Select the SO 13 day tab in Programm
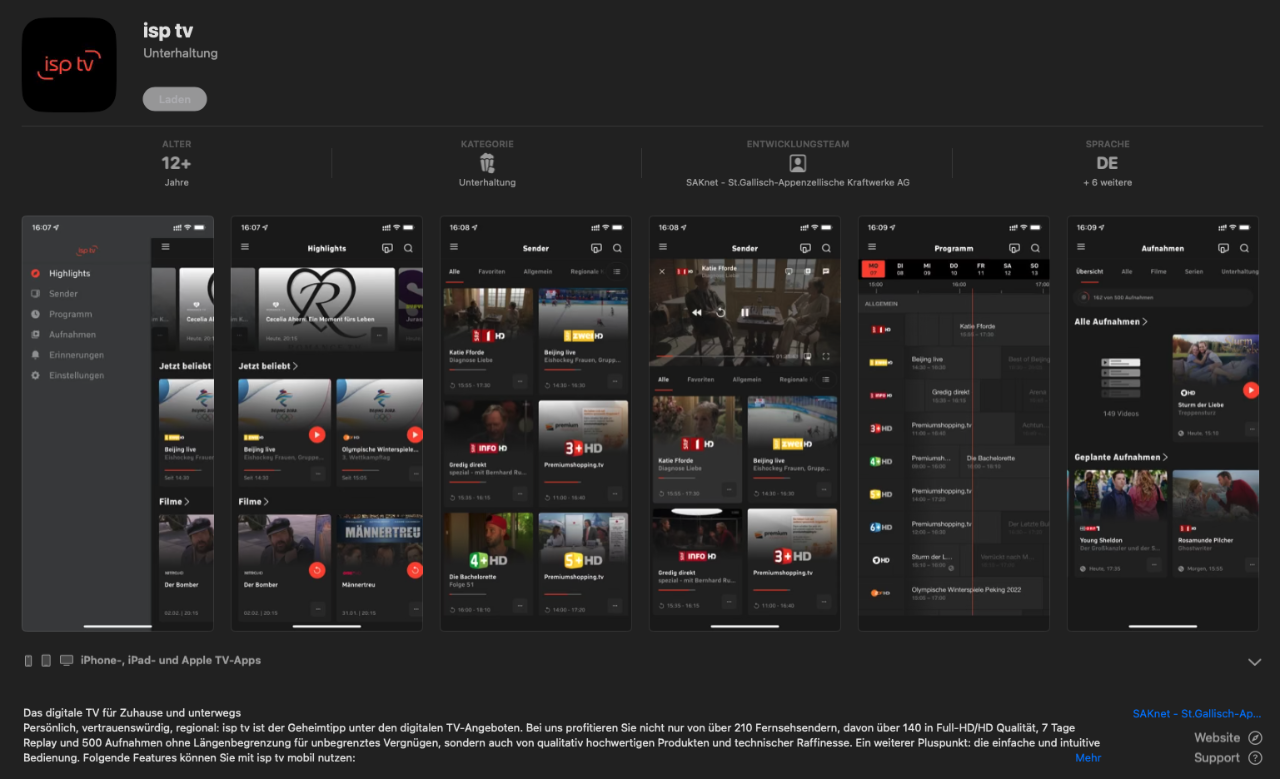The image size is (1280, 779). click(x=1034, y=269)
